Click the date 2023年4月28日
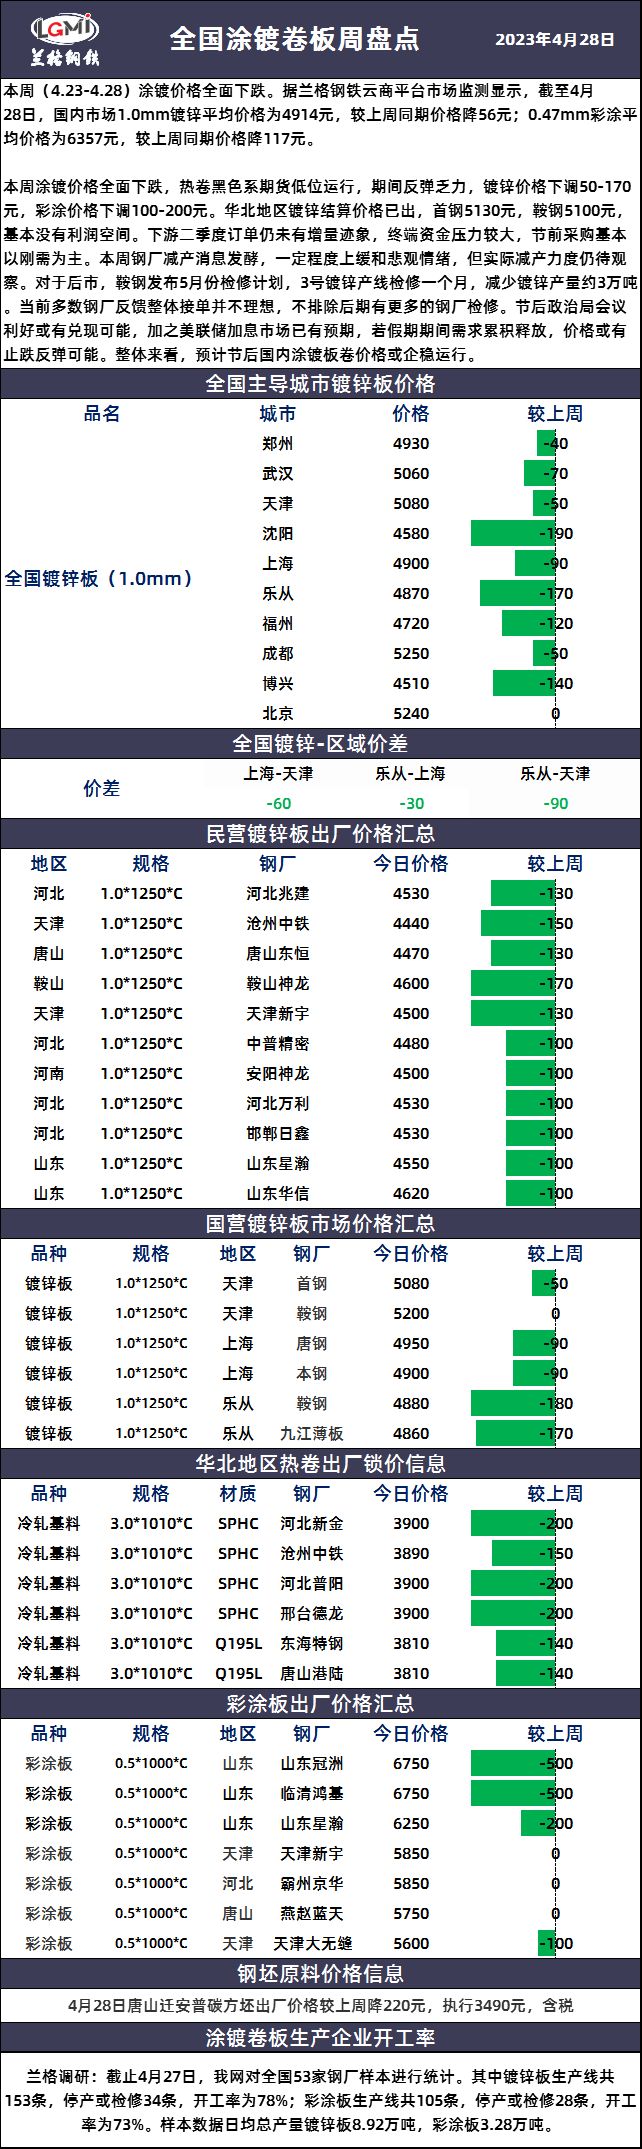 tap(555, 40)
